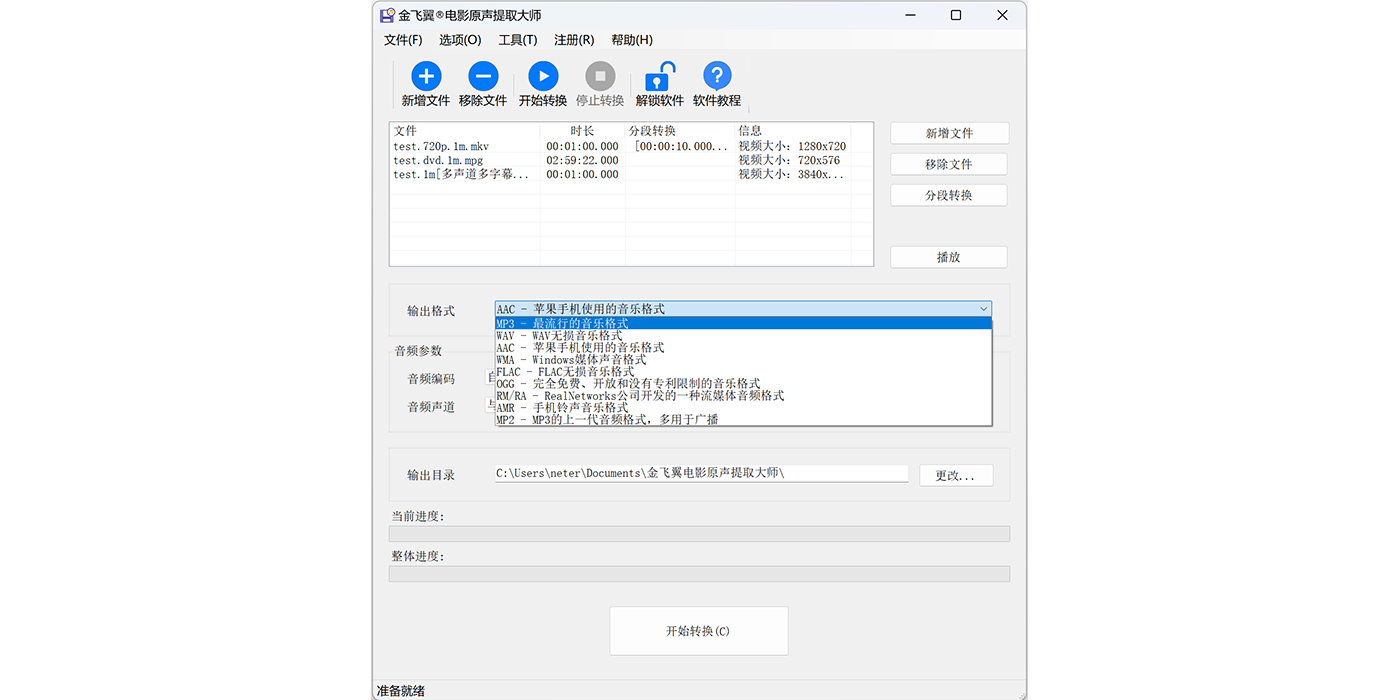Image resolution: width=1400 pixels, height=700 pixels.
Task: Click info cell 视频大小: 1280x720
Action: [x=792, y=146]
